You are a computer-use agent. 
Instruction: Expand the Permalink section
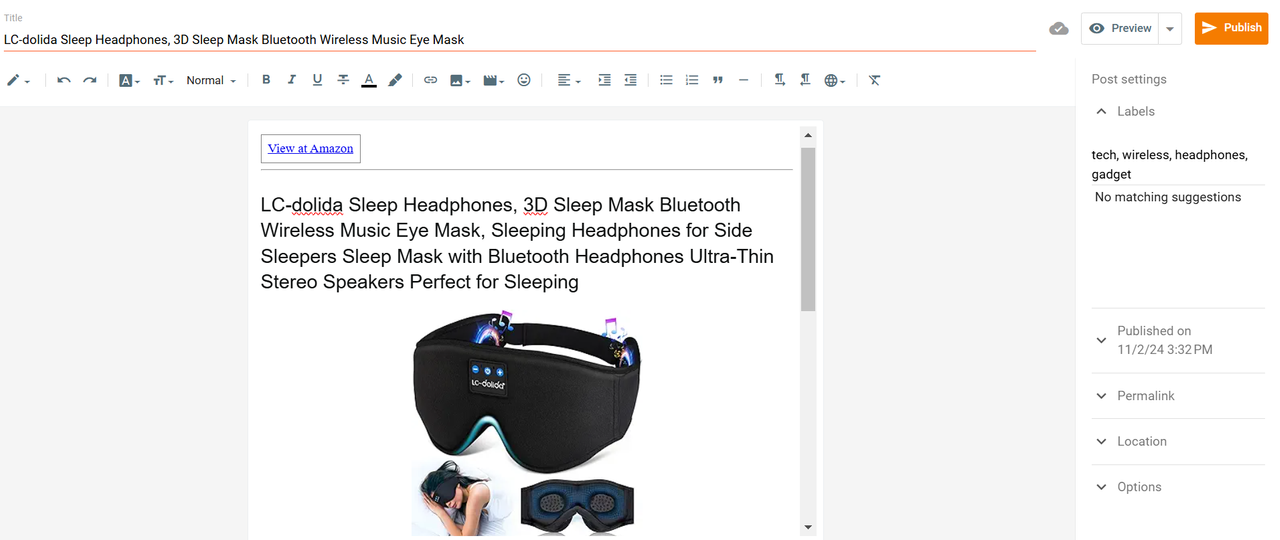tap(1178, 396)
